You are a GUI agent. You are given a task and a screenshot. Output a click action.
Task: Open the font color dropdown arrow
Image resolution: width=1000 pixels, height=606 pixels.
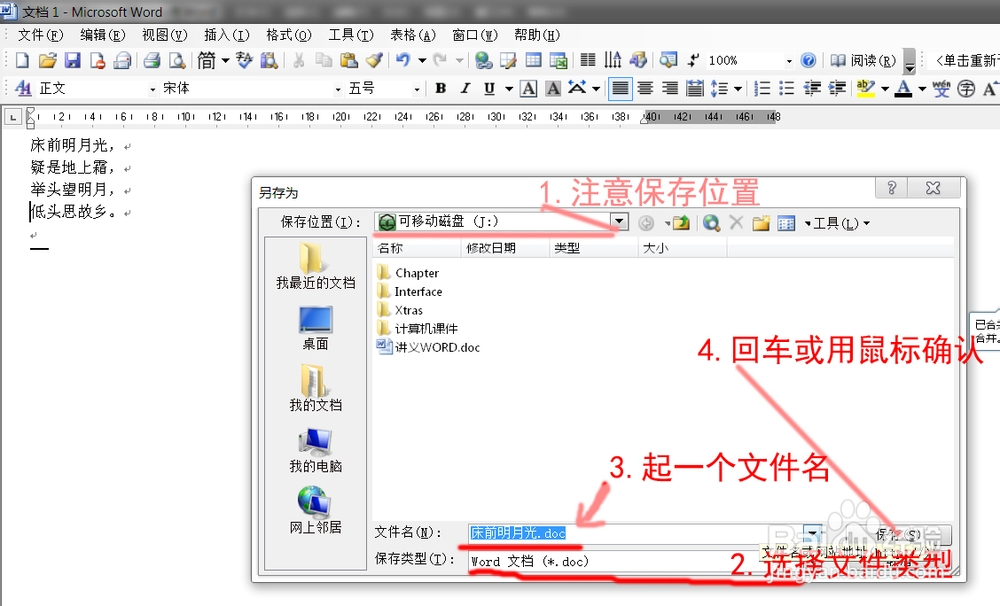point(922,89)
